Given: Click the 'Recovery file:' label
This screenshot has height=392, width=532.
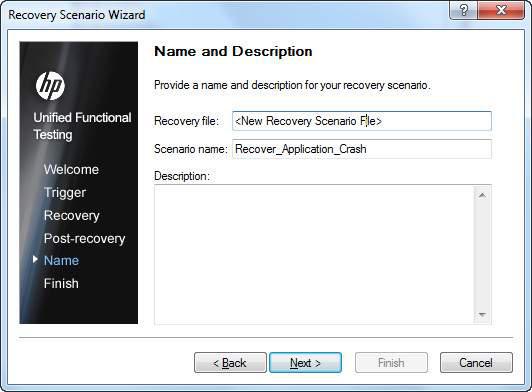Looking at the screenshot, I should [x=186, y=121].
